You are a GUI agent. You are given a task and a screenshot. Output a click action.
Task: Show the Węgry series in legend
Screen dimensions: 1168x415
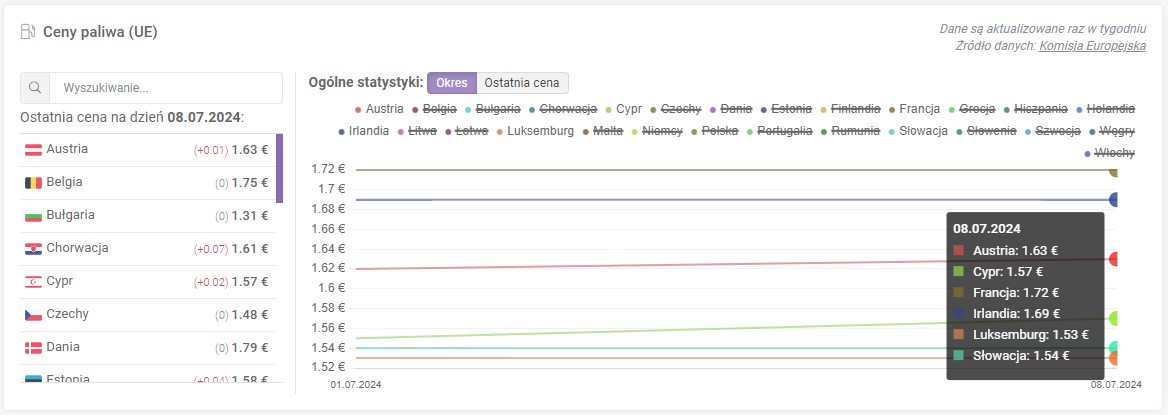click(x=1111, y=131)
